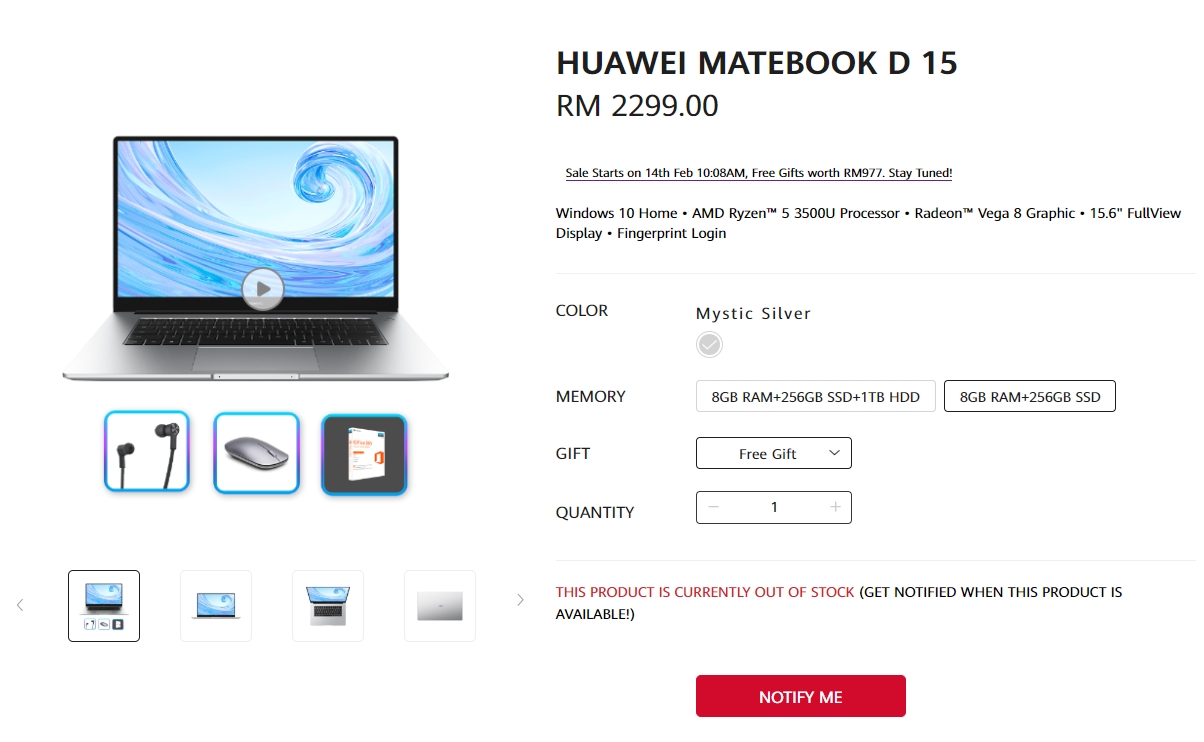Choose 8GB RAM+256GB SSD+1TB HDD option
This screenshot has width=1204, height=742.
point(815,396)
